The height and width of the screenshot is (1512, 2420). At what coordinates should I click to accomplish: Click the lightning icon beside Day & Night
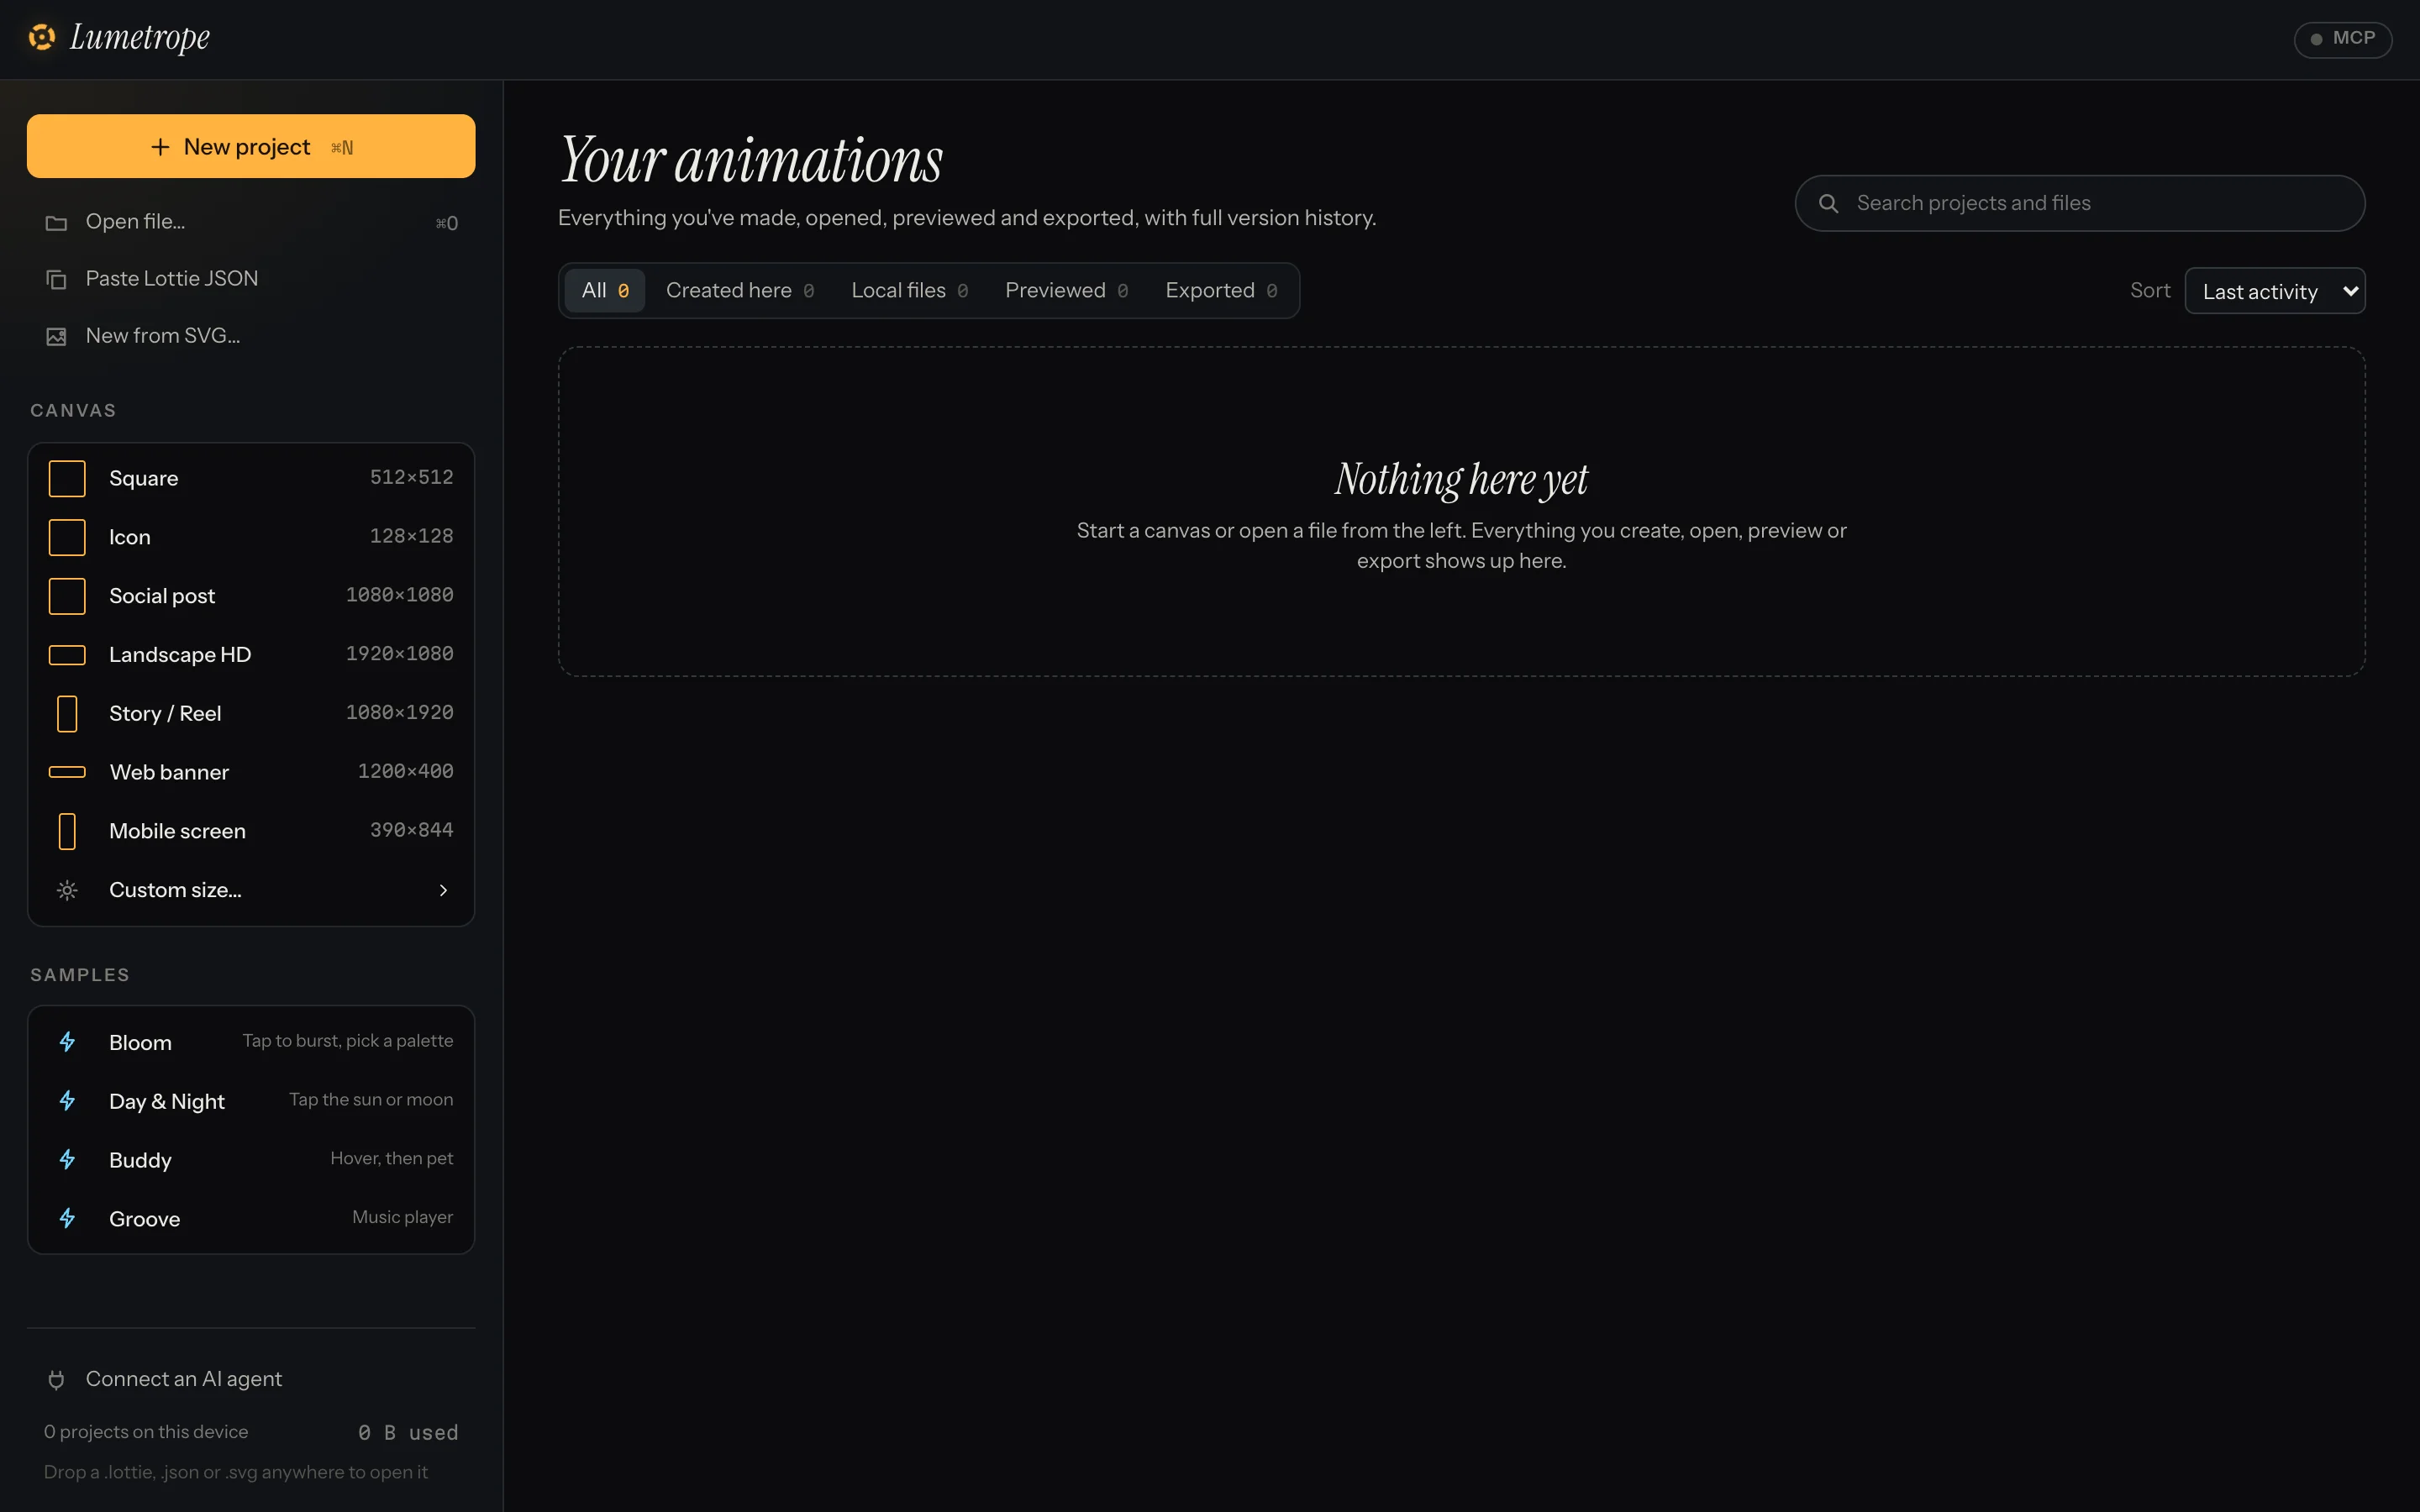tap(67, 1101)
